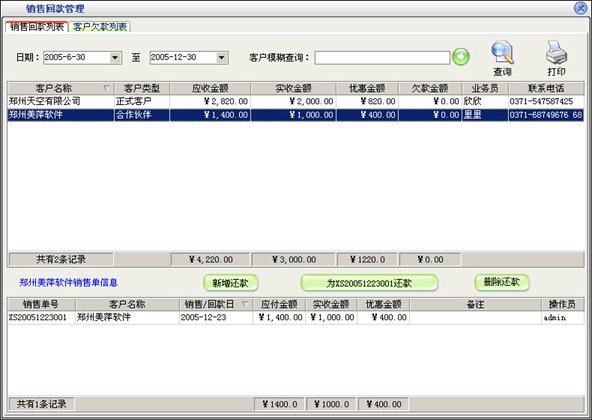Click the sort arrow on 销售/回款日 header
This screenshot has height=420, width=592.
click(x=245, y=304)
